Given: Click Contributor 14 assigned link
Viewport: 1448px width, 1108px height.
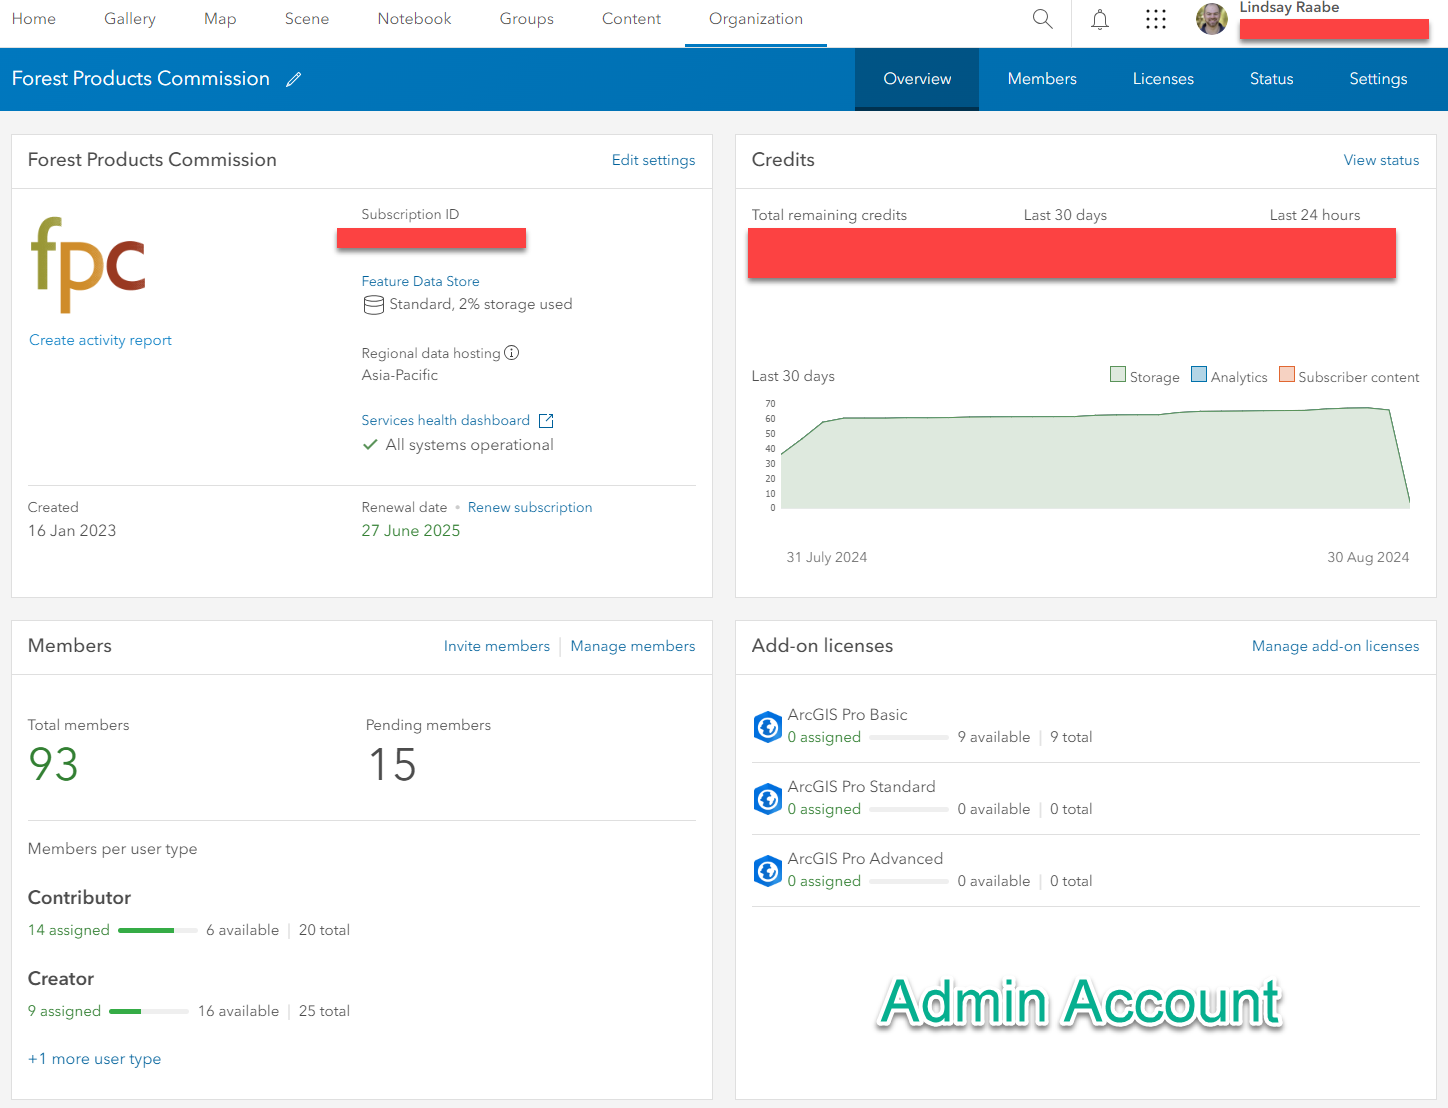Looking at the screenshot, I should coord(69,930).
